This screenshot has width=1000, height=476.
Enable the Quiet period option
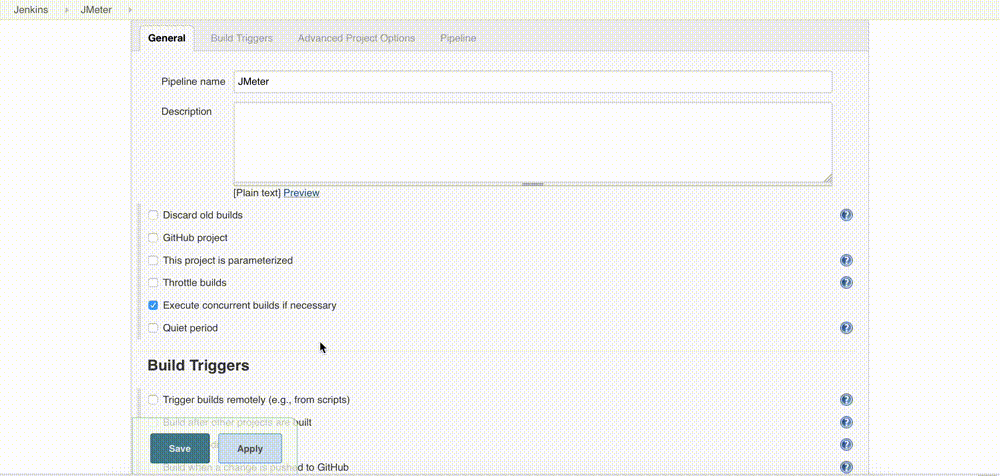(x=153, y=328)
